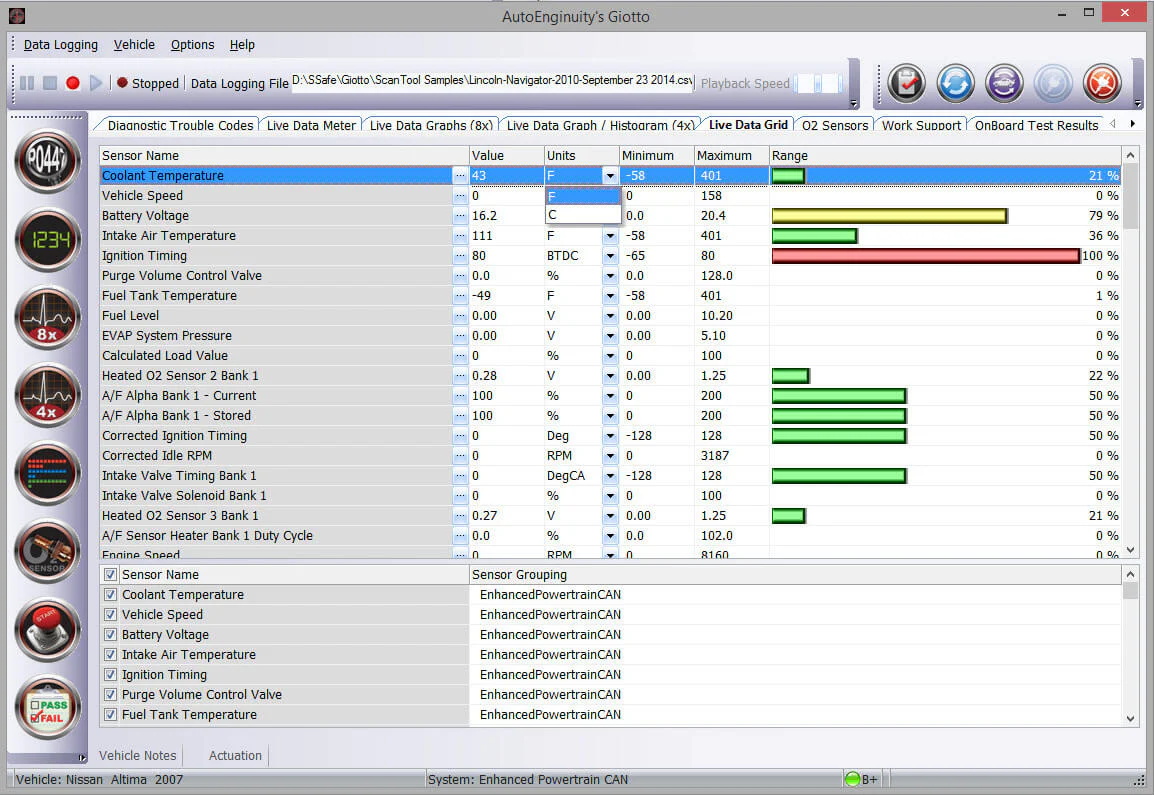Switch to OnBoard Test Results tab
1154x795 pixels.
click(x=1036, y=125)
